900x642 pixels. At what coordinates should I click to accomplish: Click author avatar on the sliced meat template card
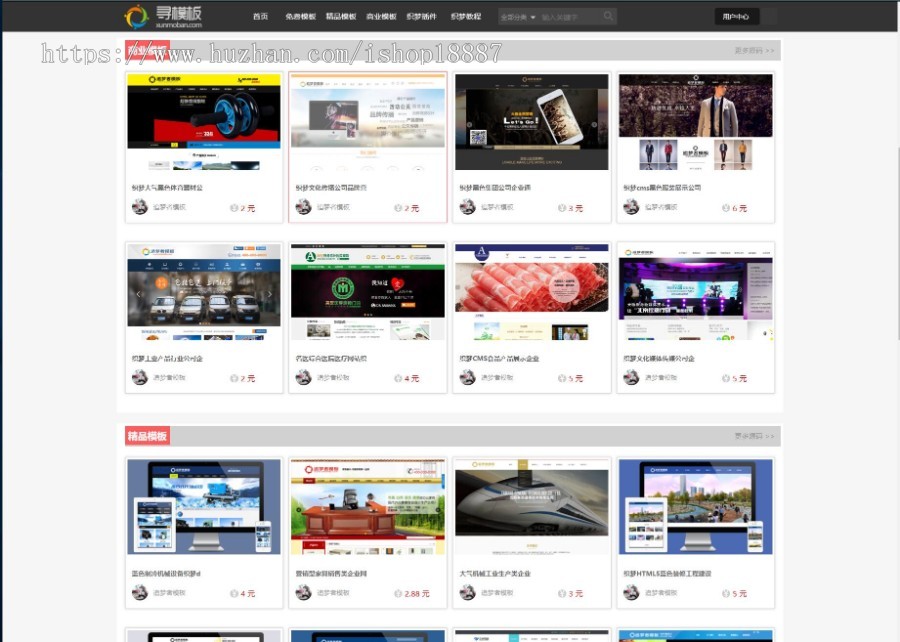[x=467, y=377]
